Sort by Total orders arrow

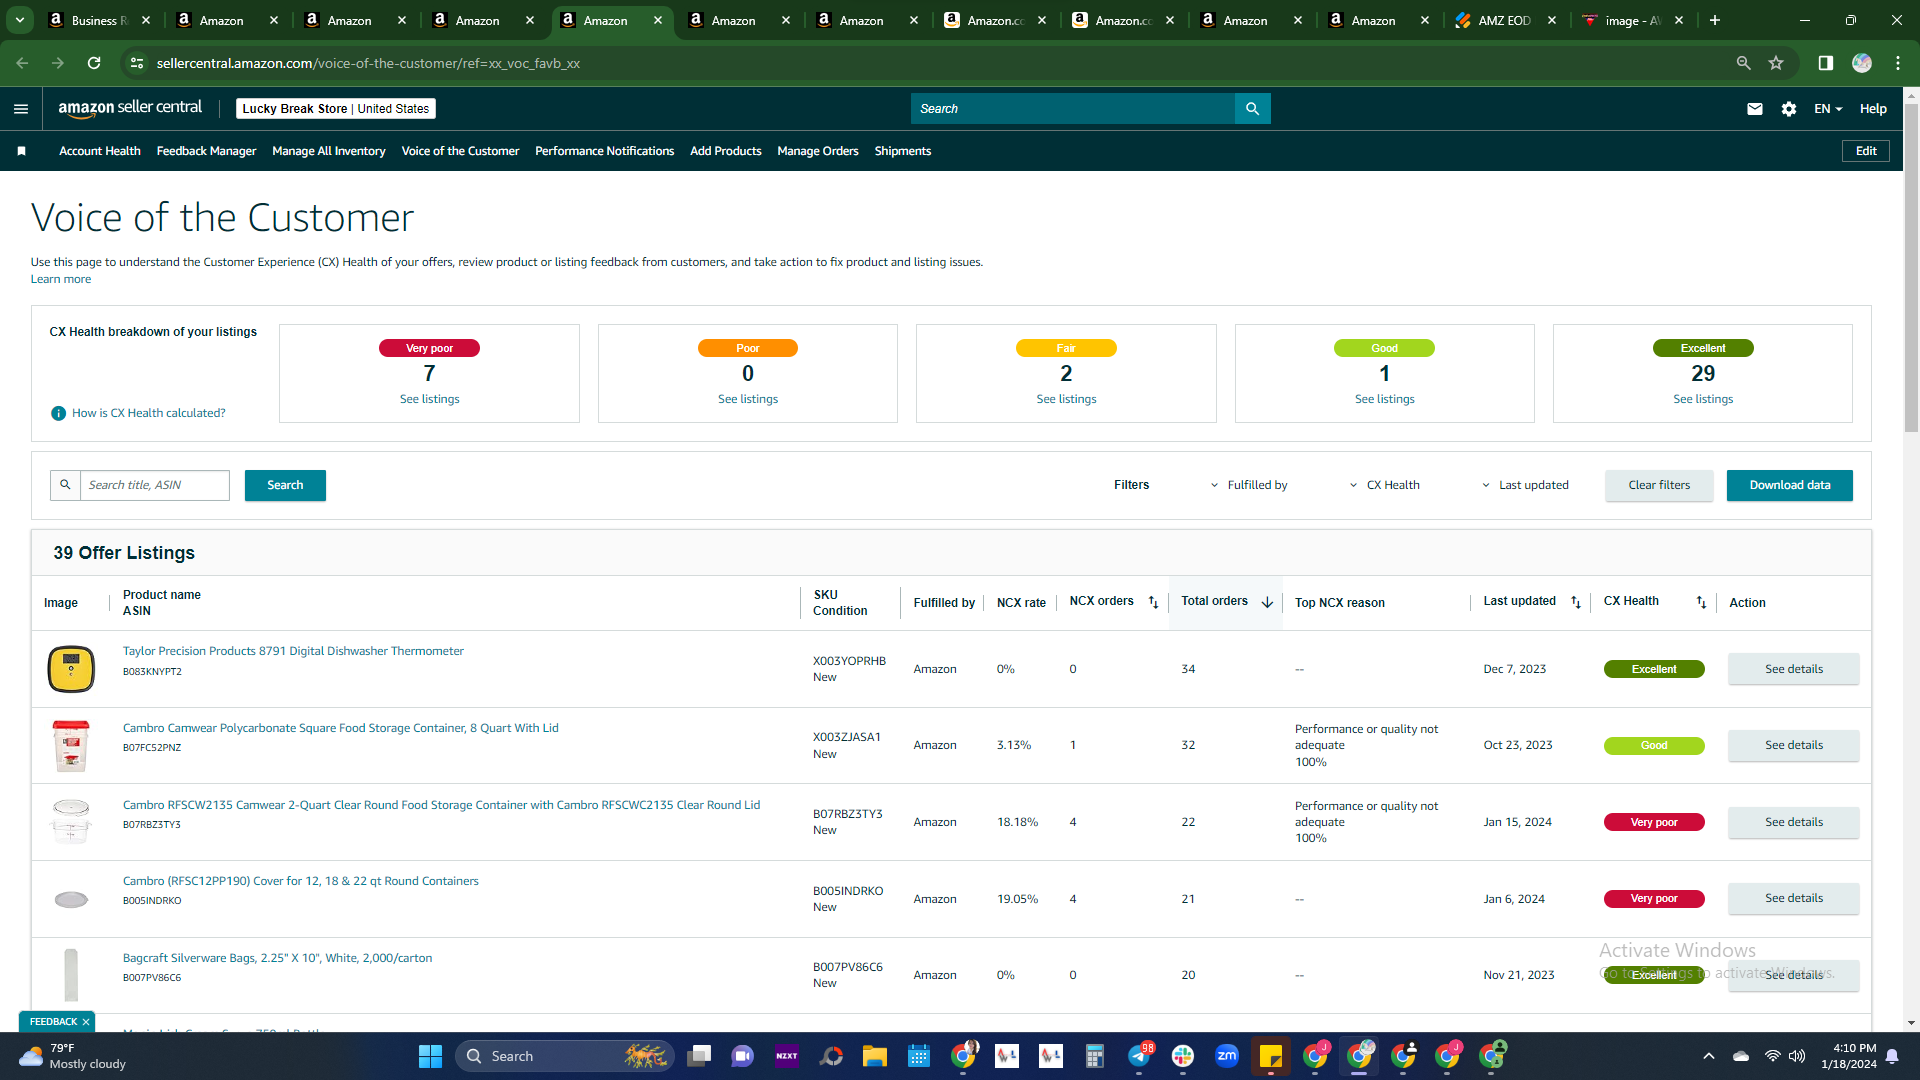coord(1267,602)
